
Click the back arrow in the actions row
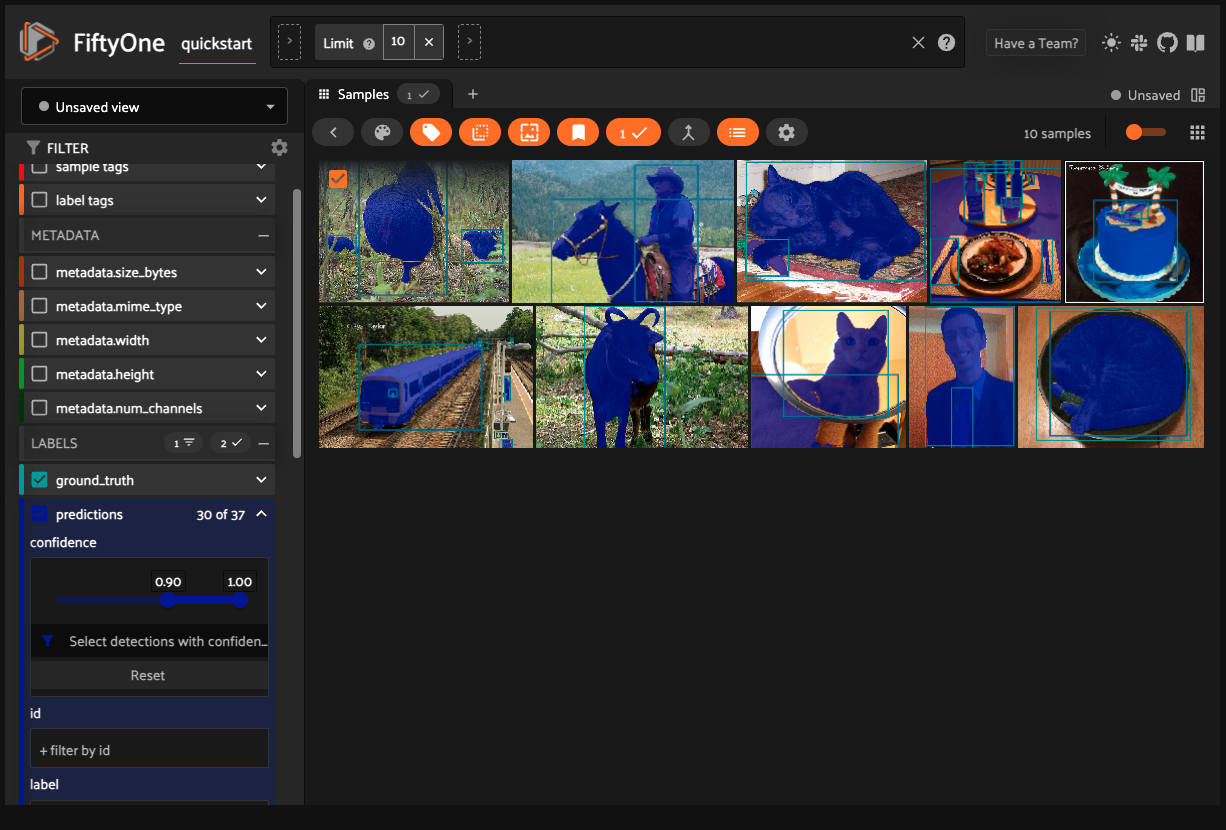333,132
